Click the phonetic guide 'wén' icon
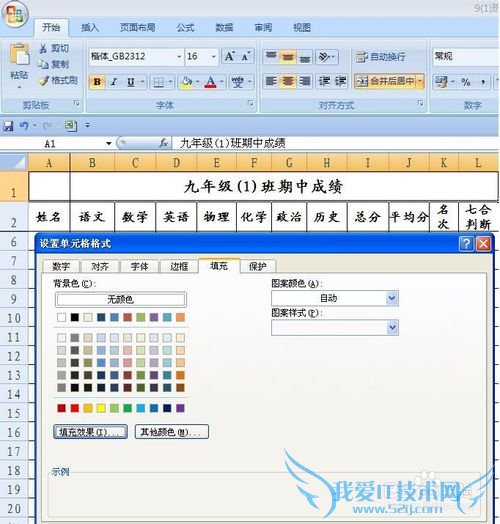Image resolution: width=500 pixels, height=524 pixels. tap(238, 82)
